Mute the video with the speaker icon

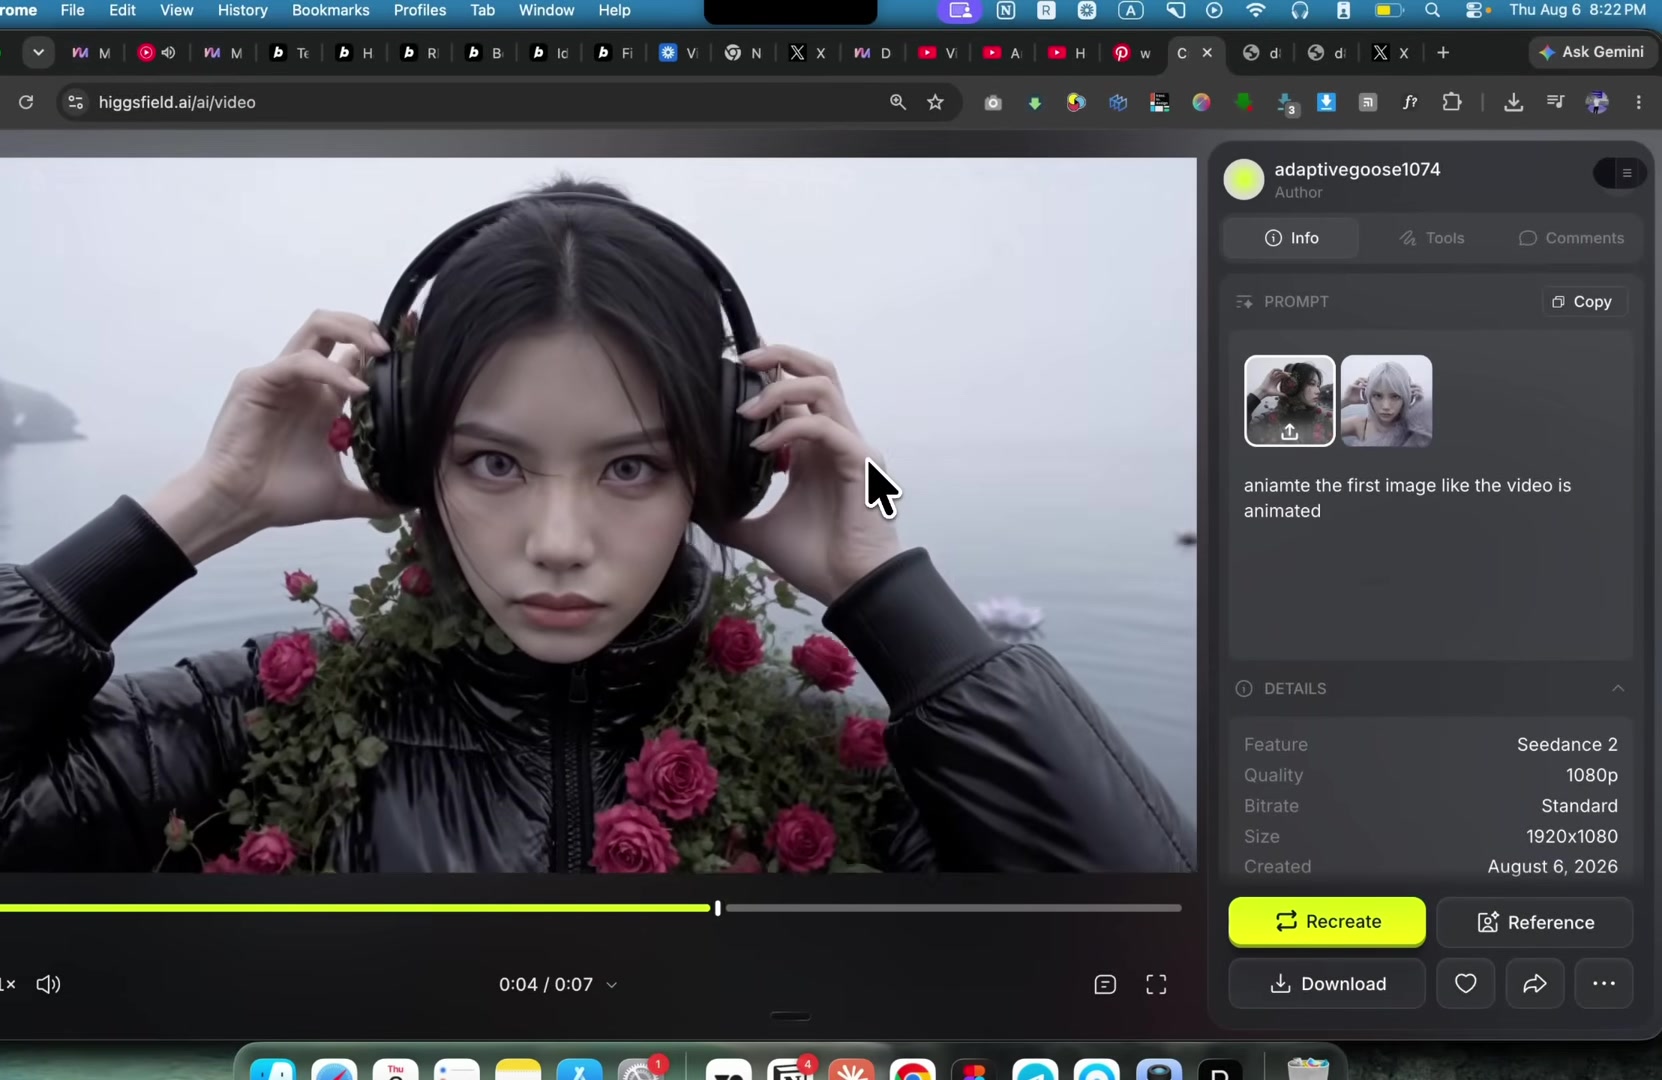[x=48, y=985]
